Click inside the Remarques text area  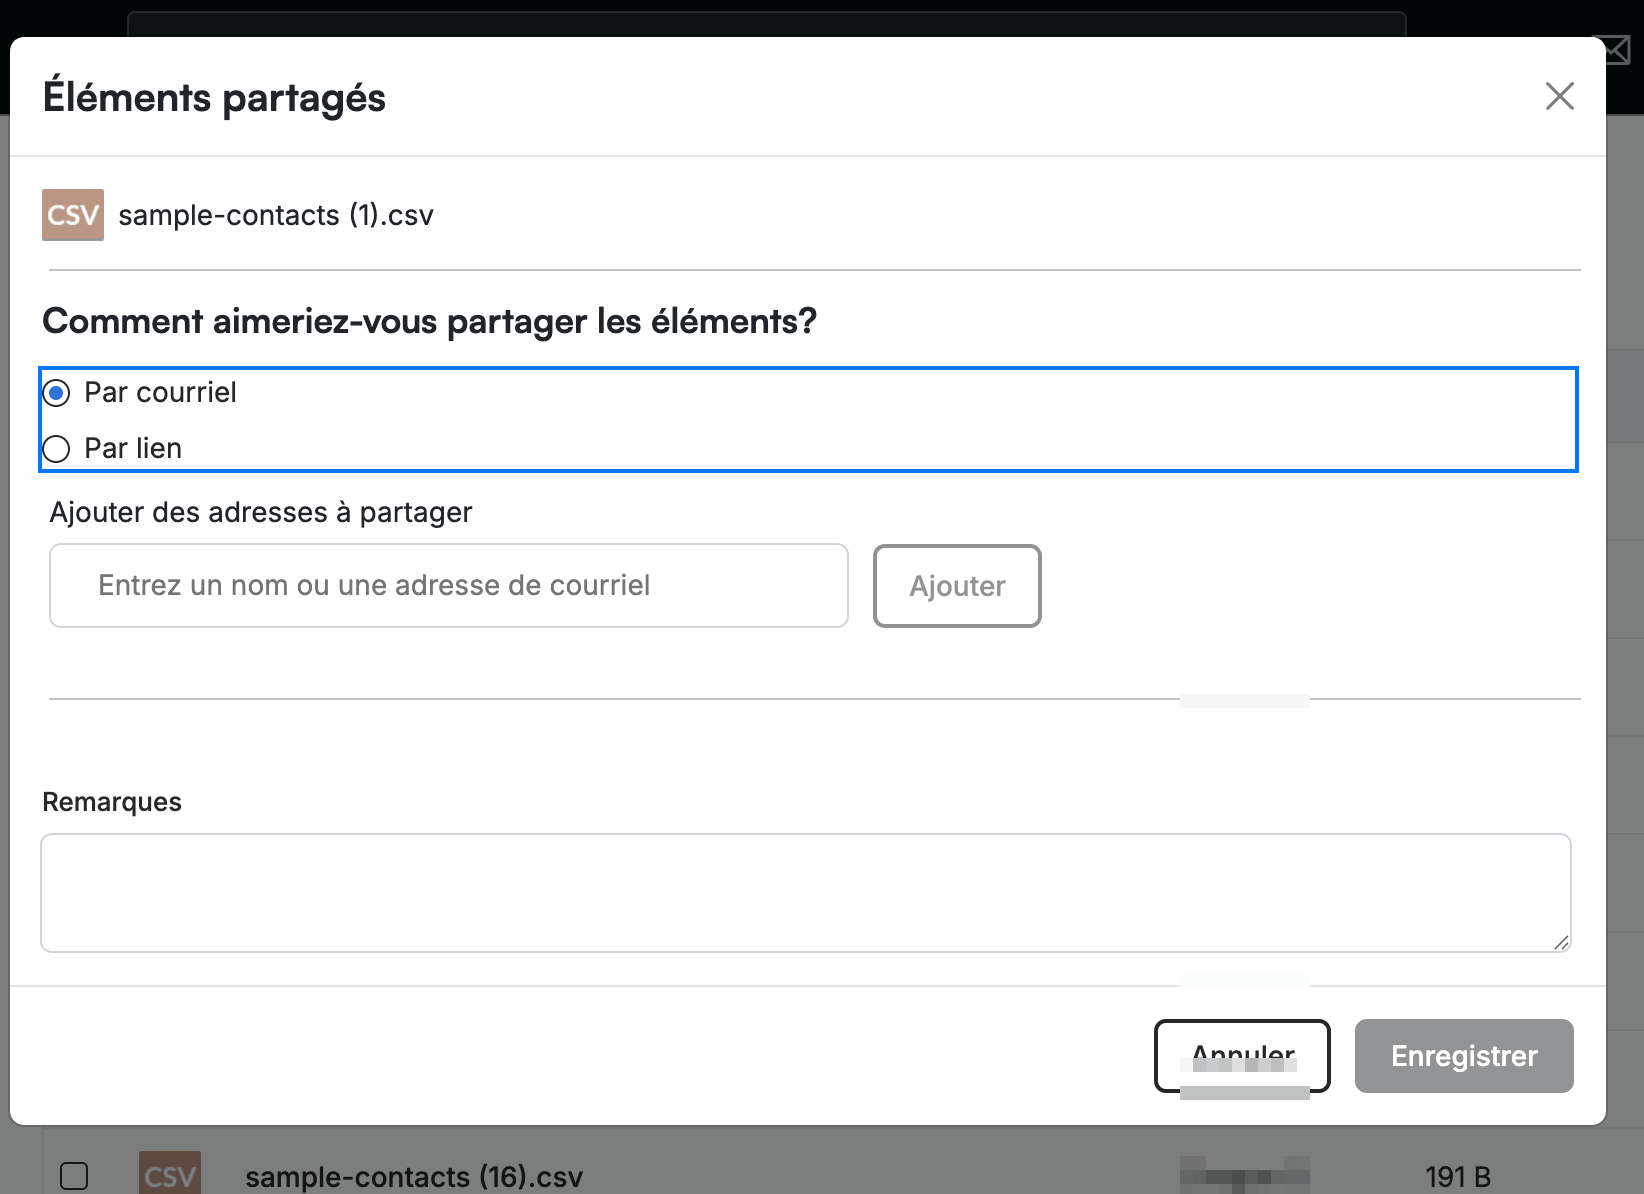pyautogui.click(x=806, y=893)
